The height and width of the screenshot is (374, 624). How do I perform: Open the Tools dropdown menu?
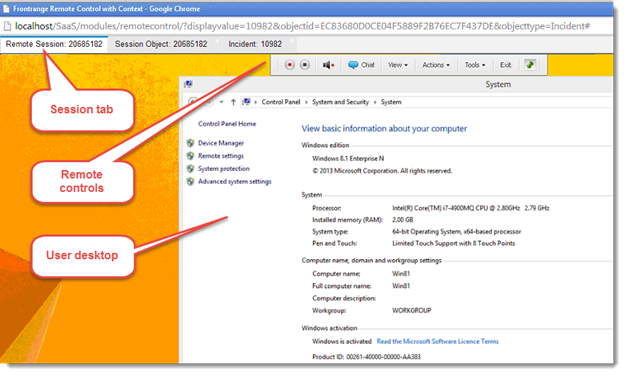coord(475,65)
